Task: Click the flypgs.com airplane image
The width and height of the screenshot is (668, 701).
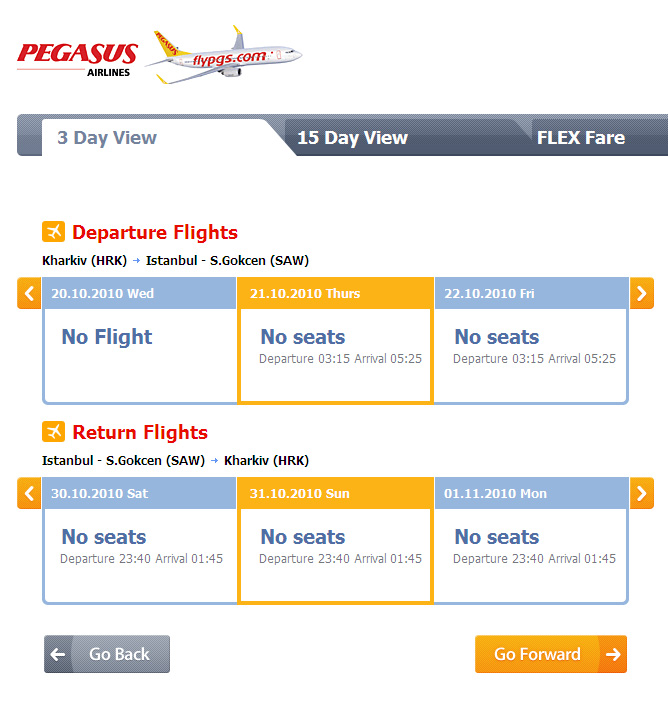Action: tap(223, 57)
